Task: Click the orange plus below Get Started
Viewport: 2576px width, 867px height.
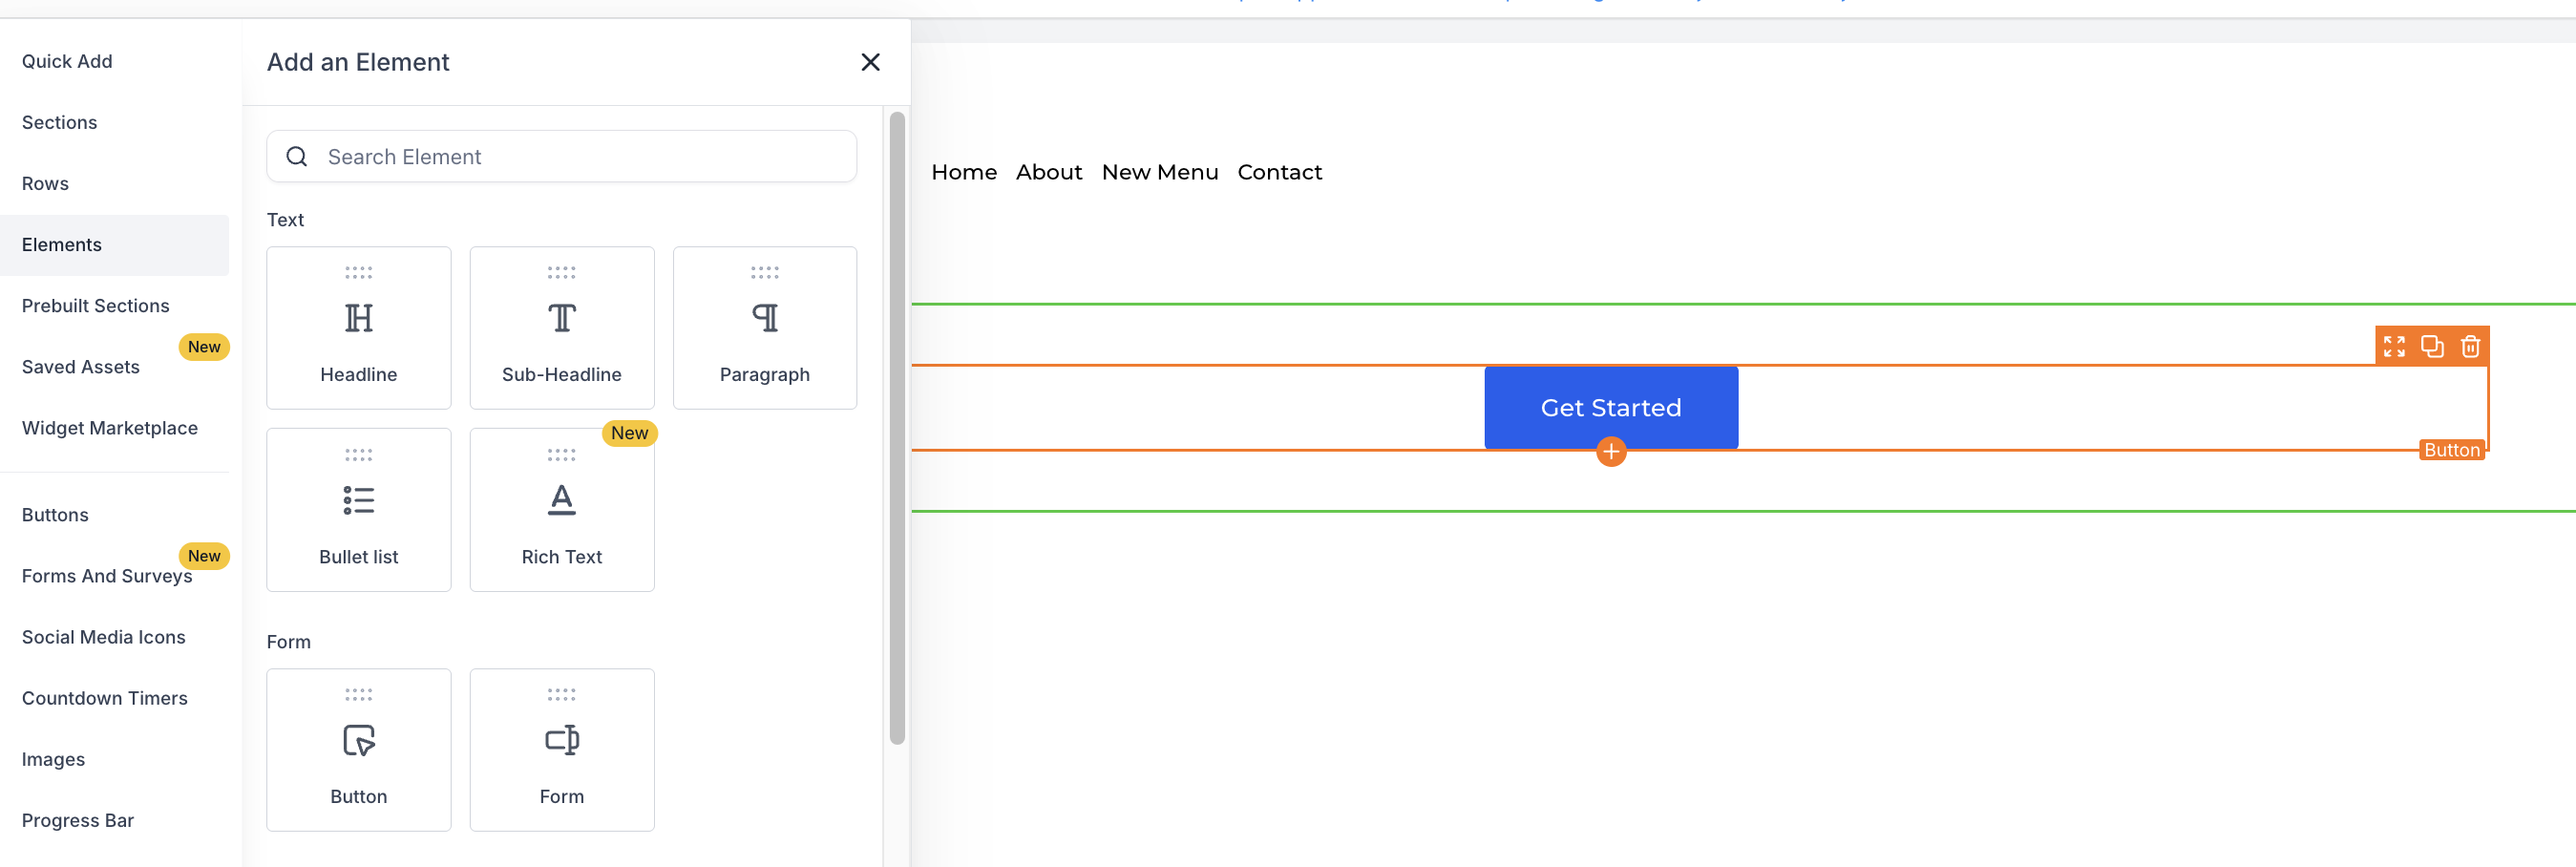Action: [1612, 452]
